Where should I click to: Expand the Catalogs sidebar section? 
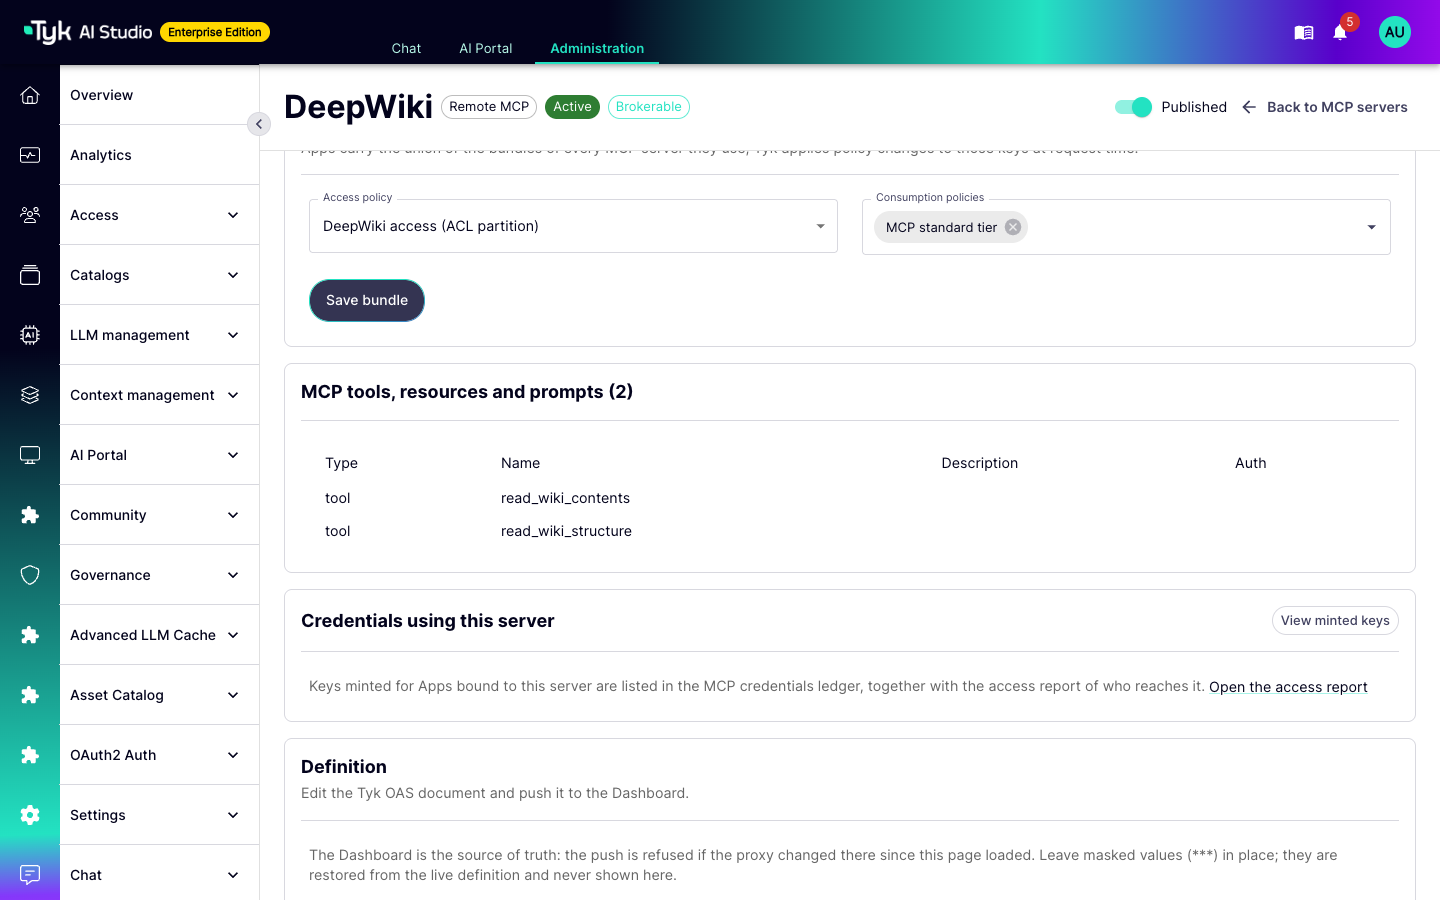[x=159, y=275]
